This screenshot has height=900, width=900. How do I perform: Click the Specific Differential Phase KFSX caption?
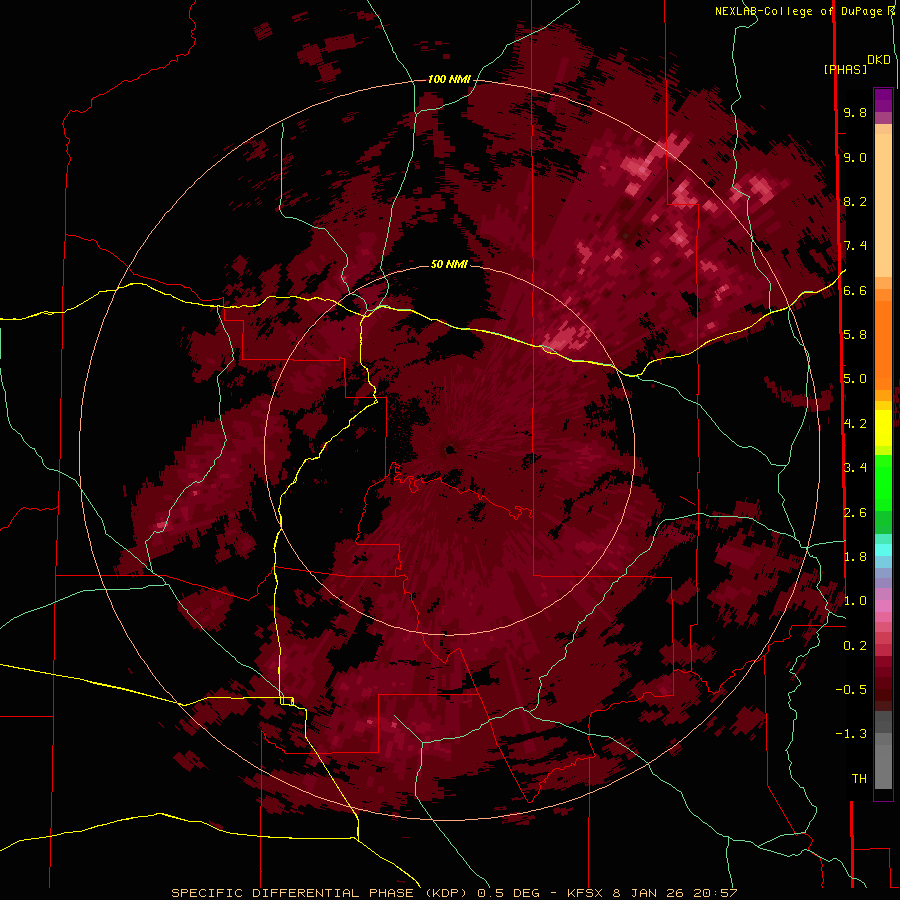pyautogui.click(x=454, y=893)
